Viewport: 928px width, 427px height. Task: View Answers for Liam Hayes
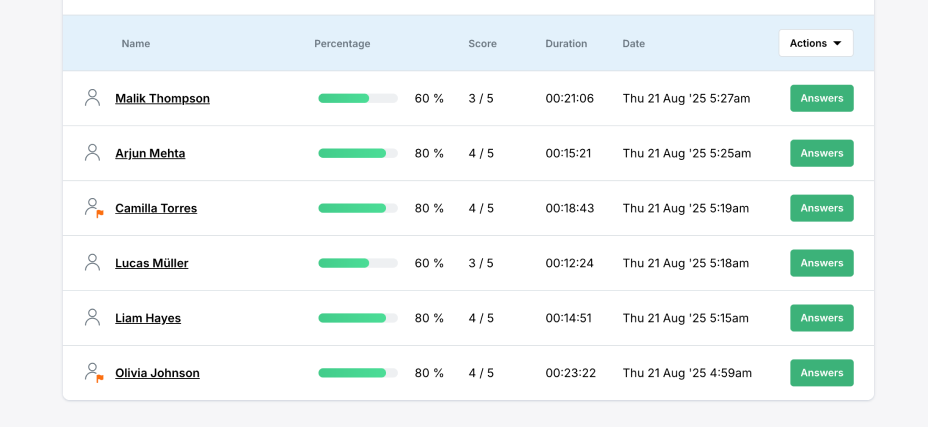coord(821,318)
